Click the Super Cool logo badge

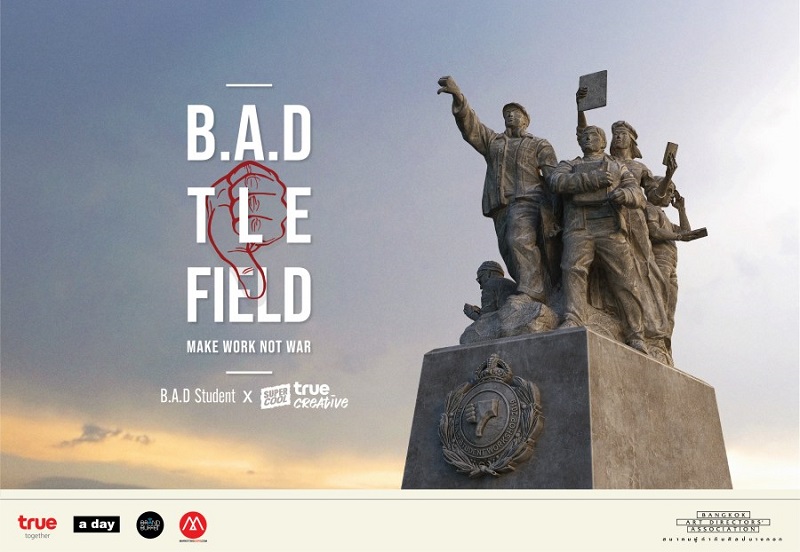click(276, 396)
